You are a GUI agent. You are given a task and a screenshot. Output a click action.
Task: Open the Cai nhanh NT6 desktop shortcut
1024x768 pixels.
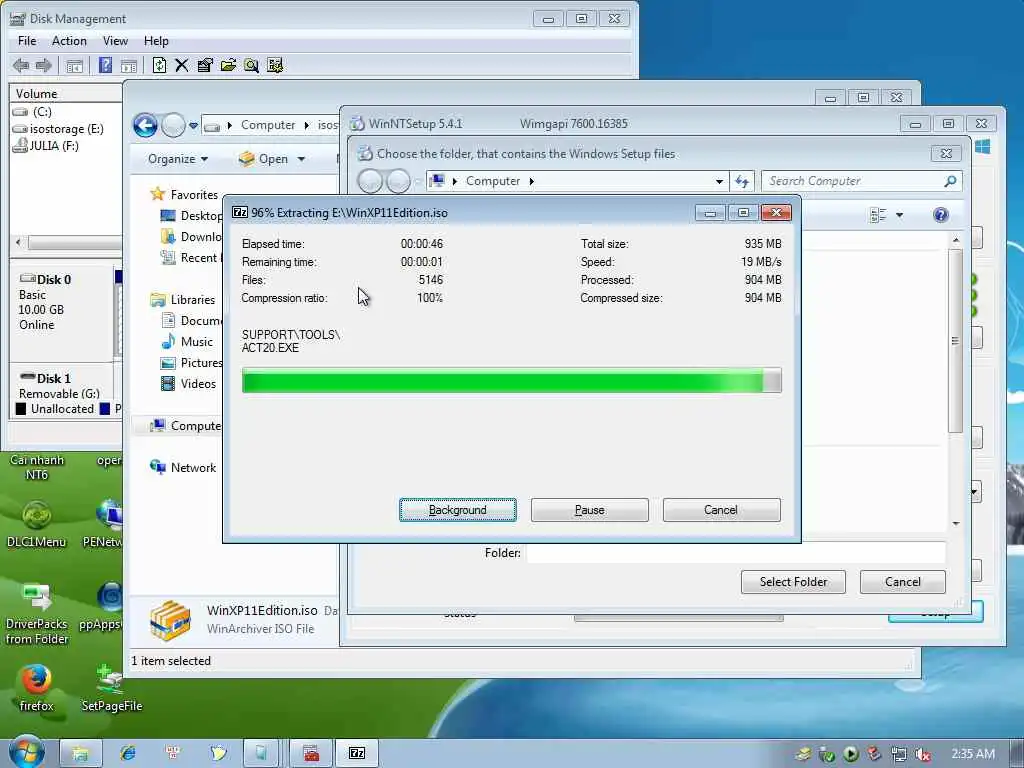click(x=37, y=467)
